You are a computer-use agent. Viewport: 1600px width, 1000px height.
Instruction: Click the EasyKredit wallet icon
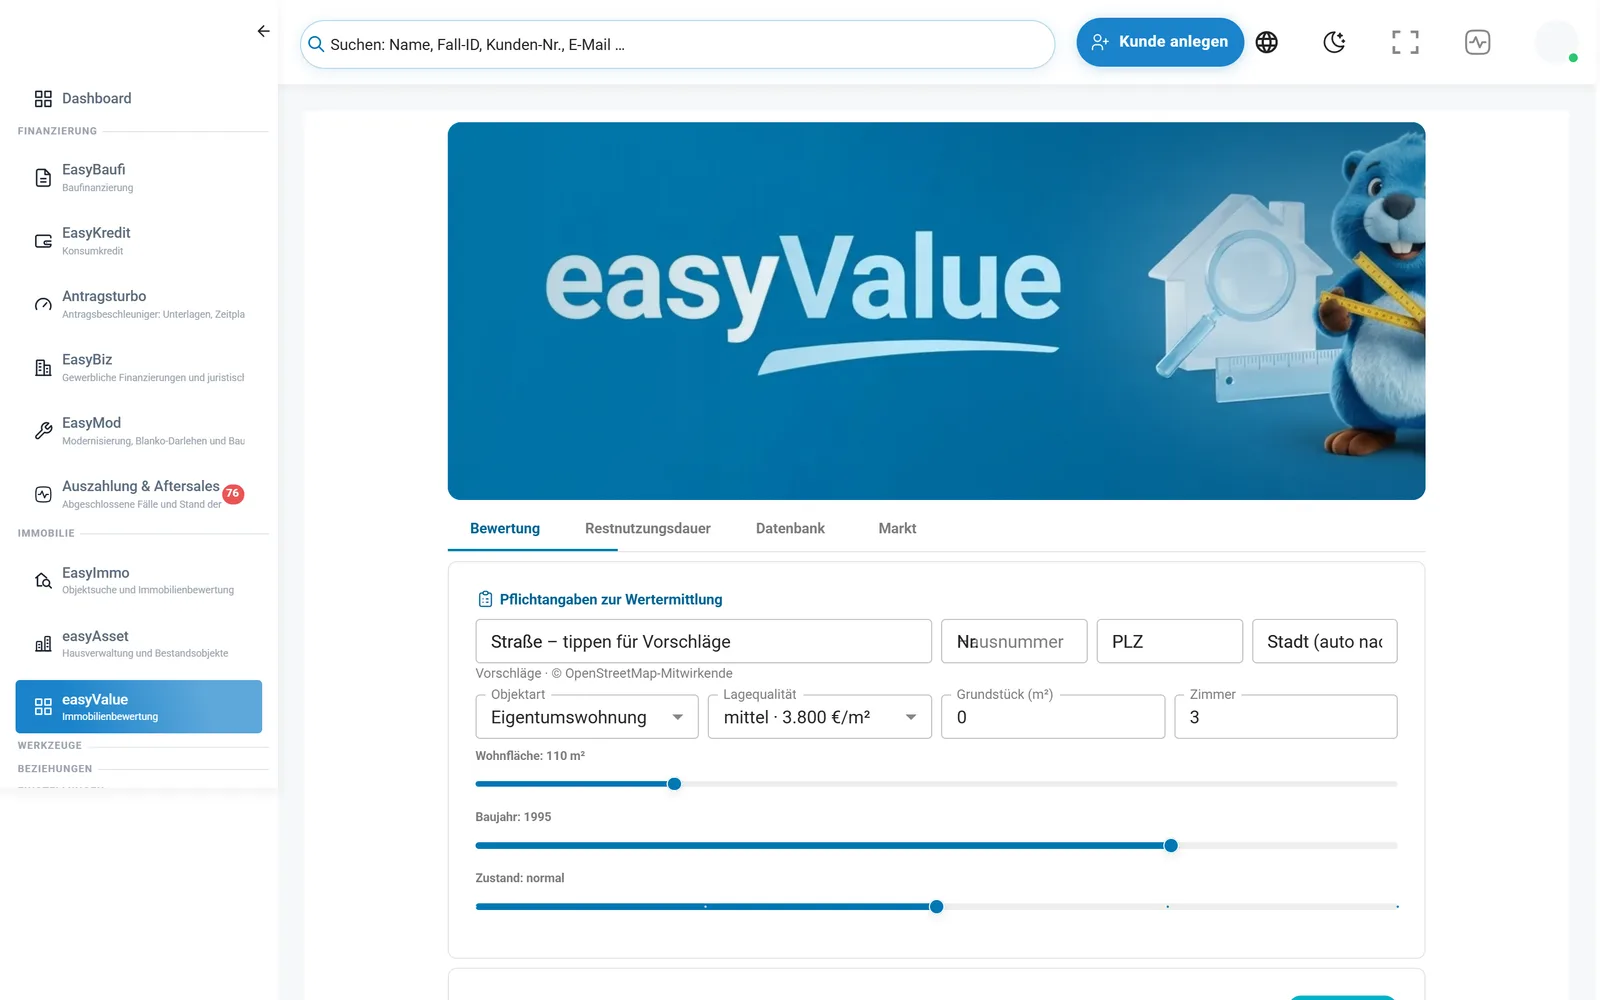pyautogui.click(x=43, y=241)
